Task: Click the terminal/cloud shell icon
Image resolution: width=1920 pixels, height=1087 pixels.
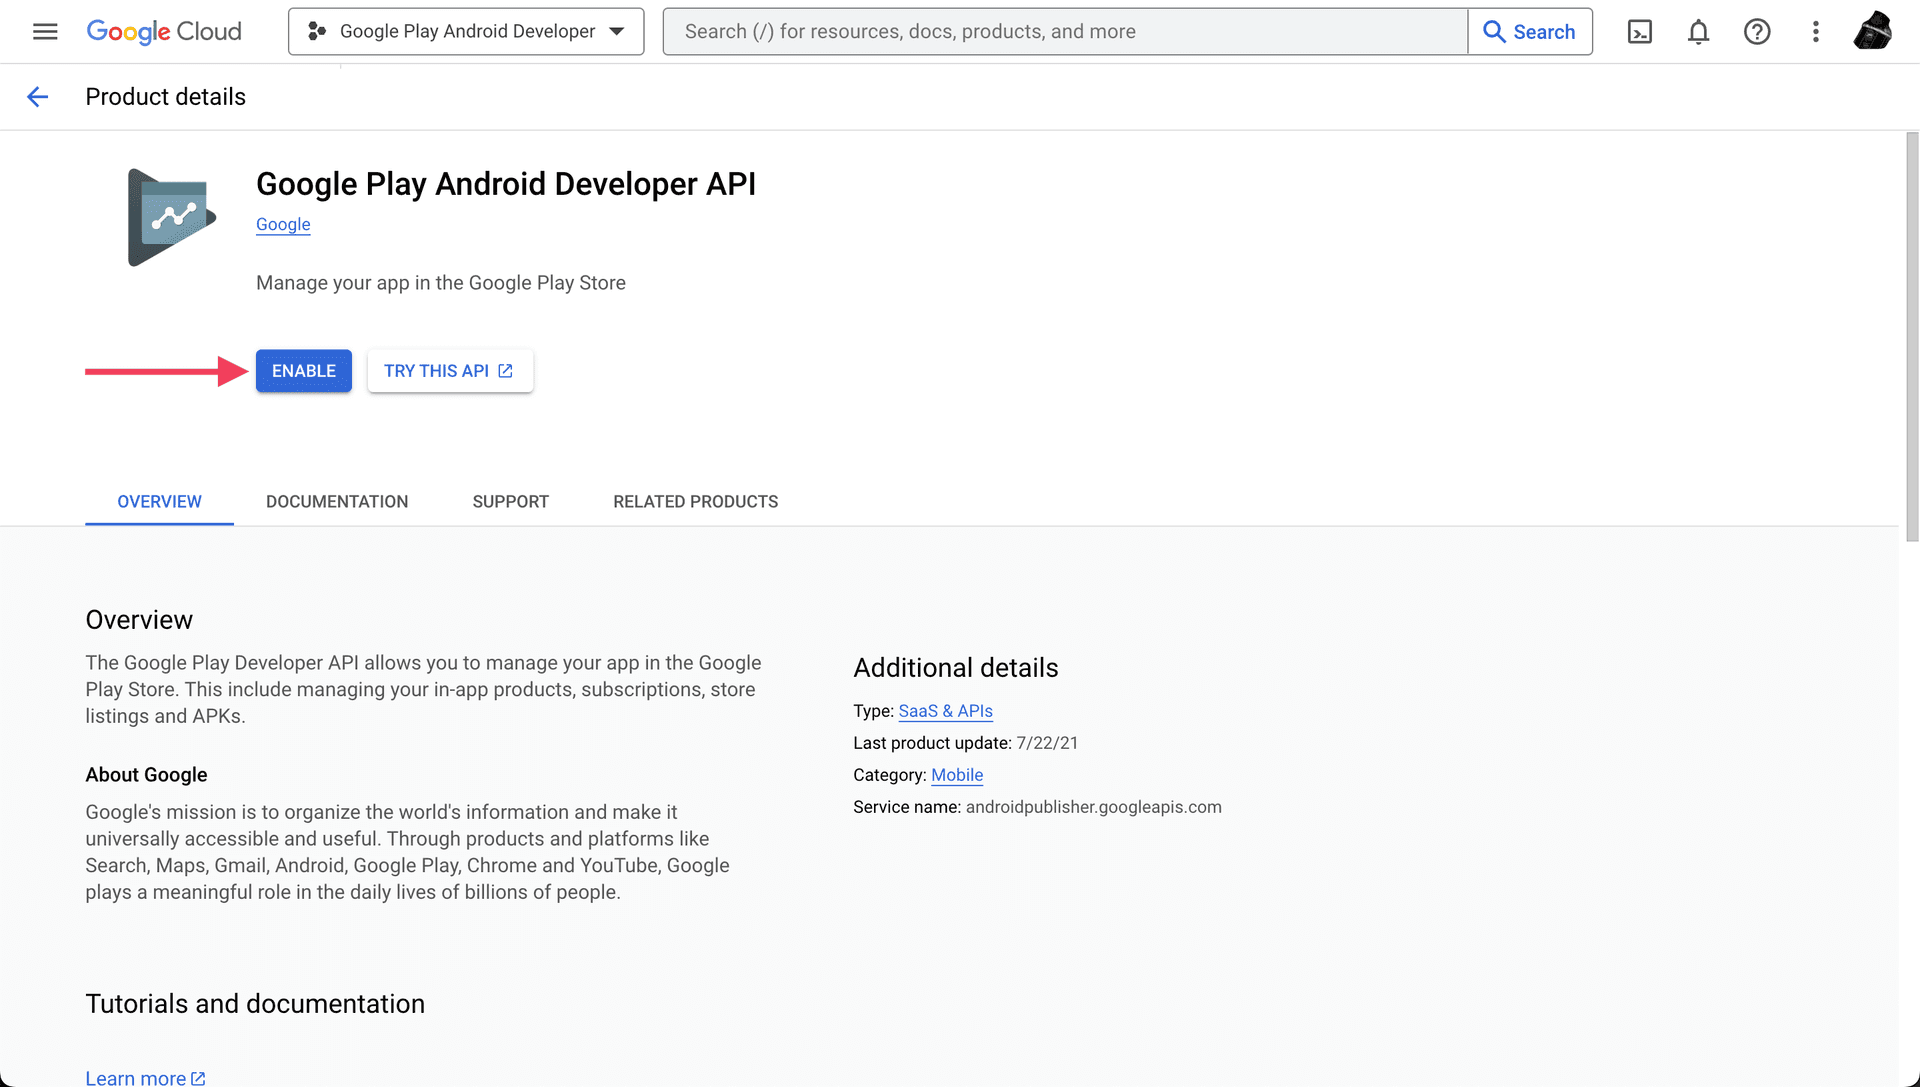Action: pos(1640,32)
